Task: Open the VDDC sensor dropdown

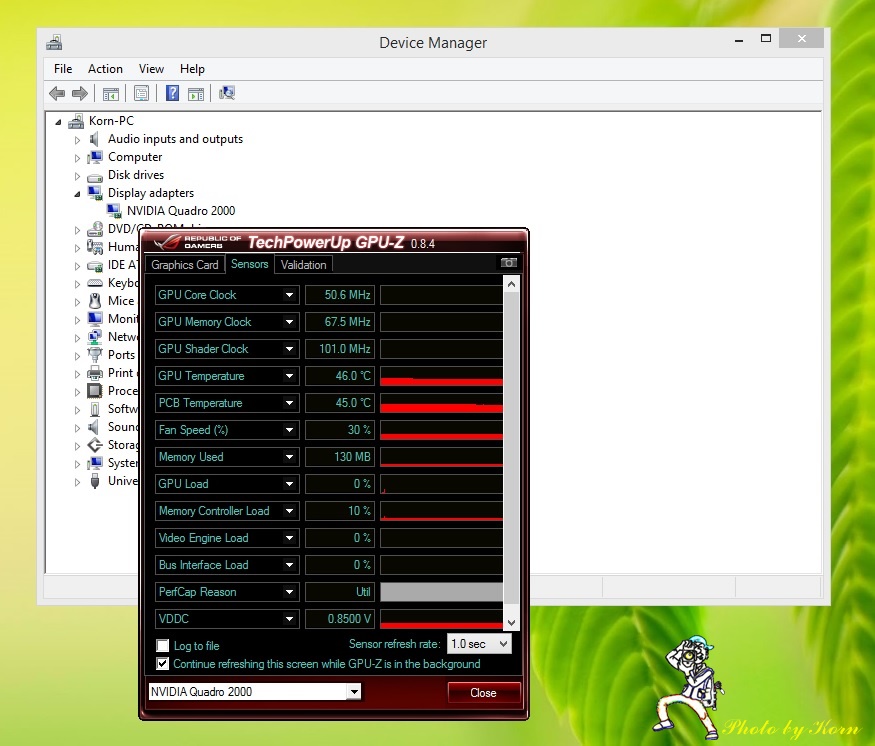Action: coord(289,618)
